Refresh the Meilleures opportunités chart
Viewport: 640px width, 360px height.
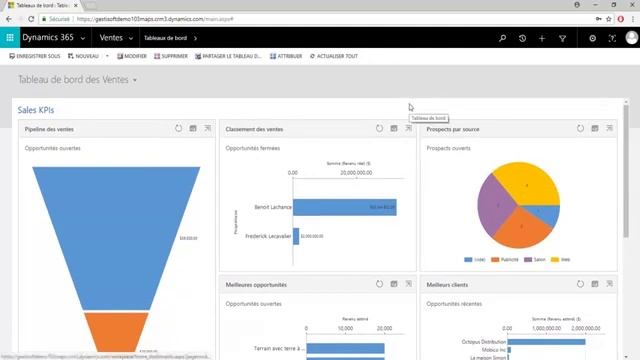point(379,284)
